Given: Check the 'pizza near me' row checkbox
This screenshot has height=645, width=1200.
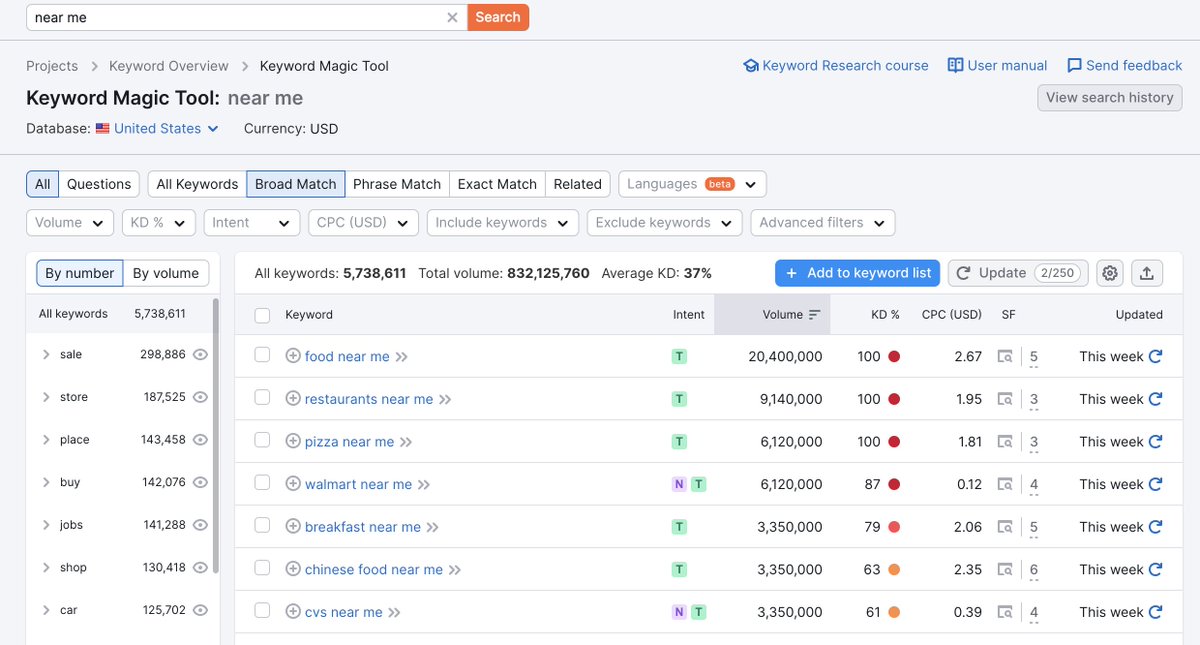Looking at the screenshot, I should coord(262,440).
